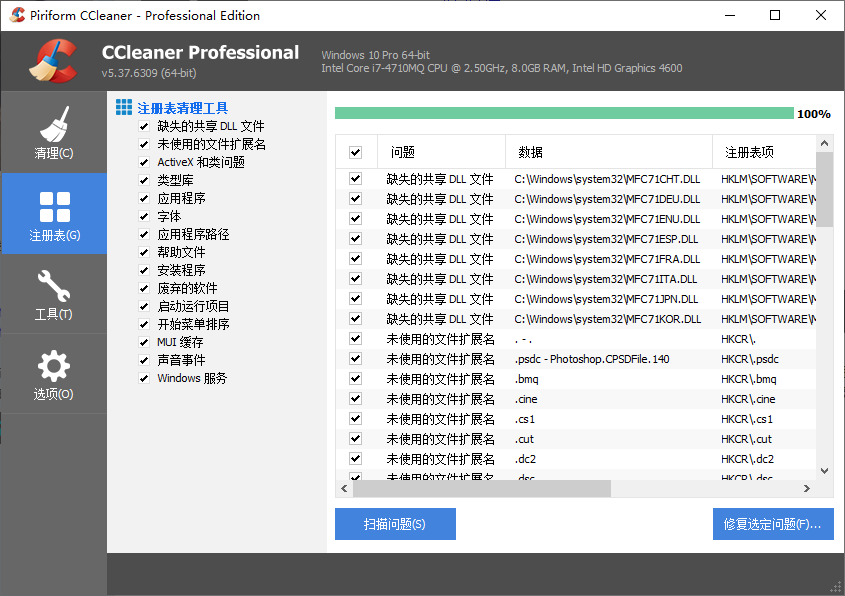
Task: Uncheck 废弃的软件 checkbox
Action: [144, 288]
